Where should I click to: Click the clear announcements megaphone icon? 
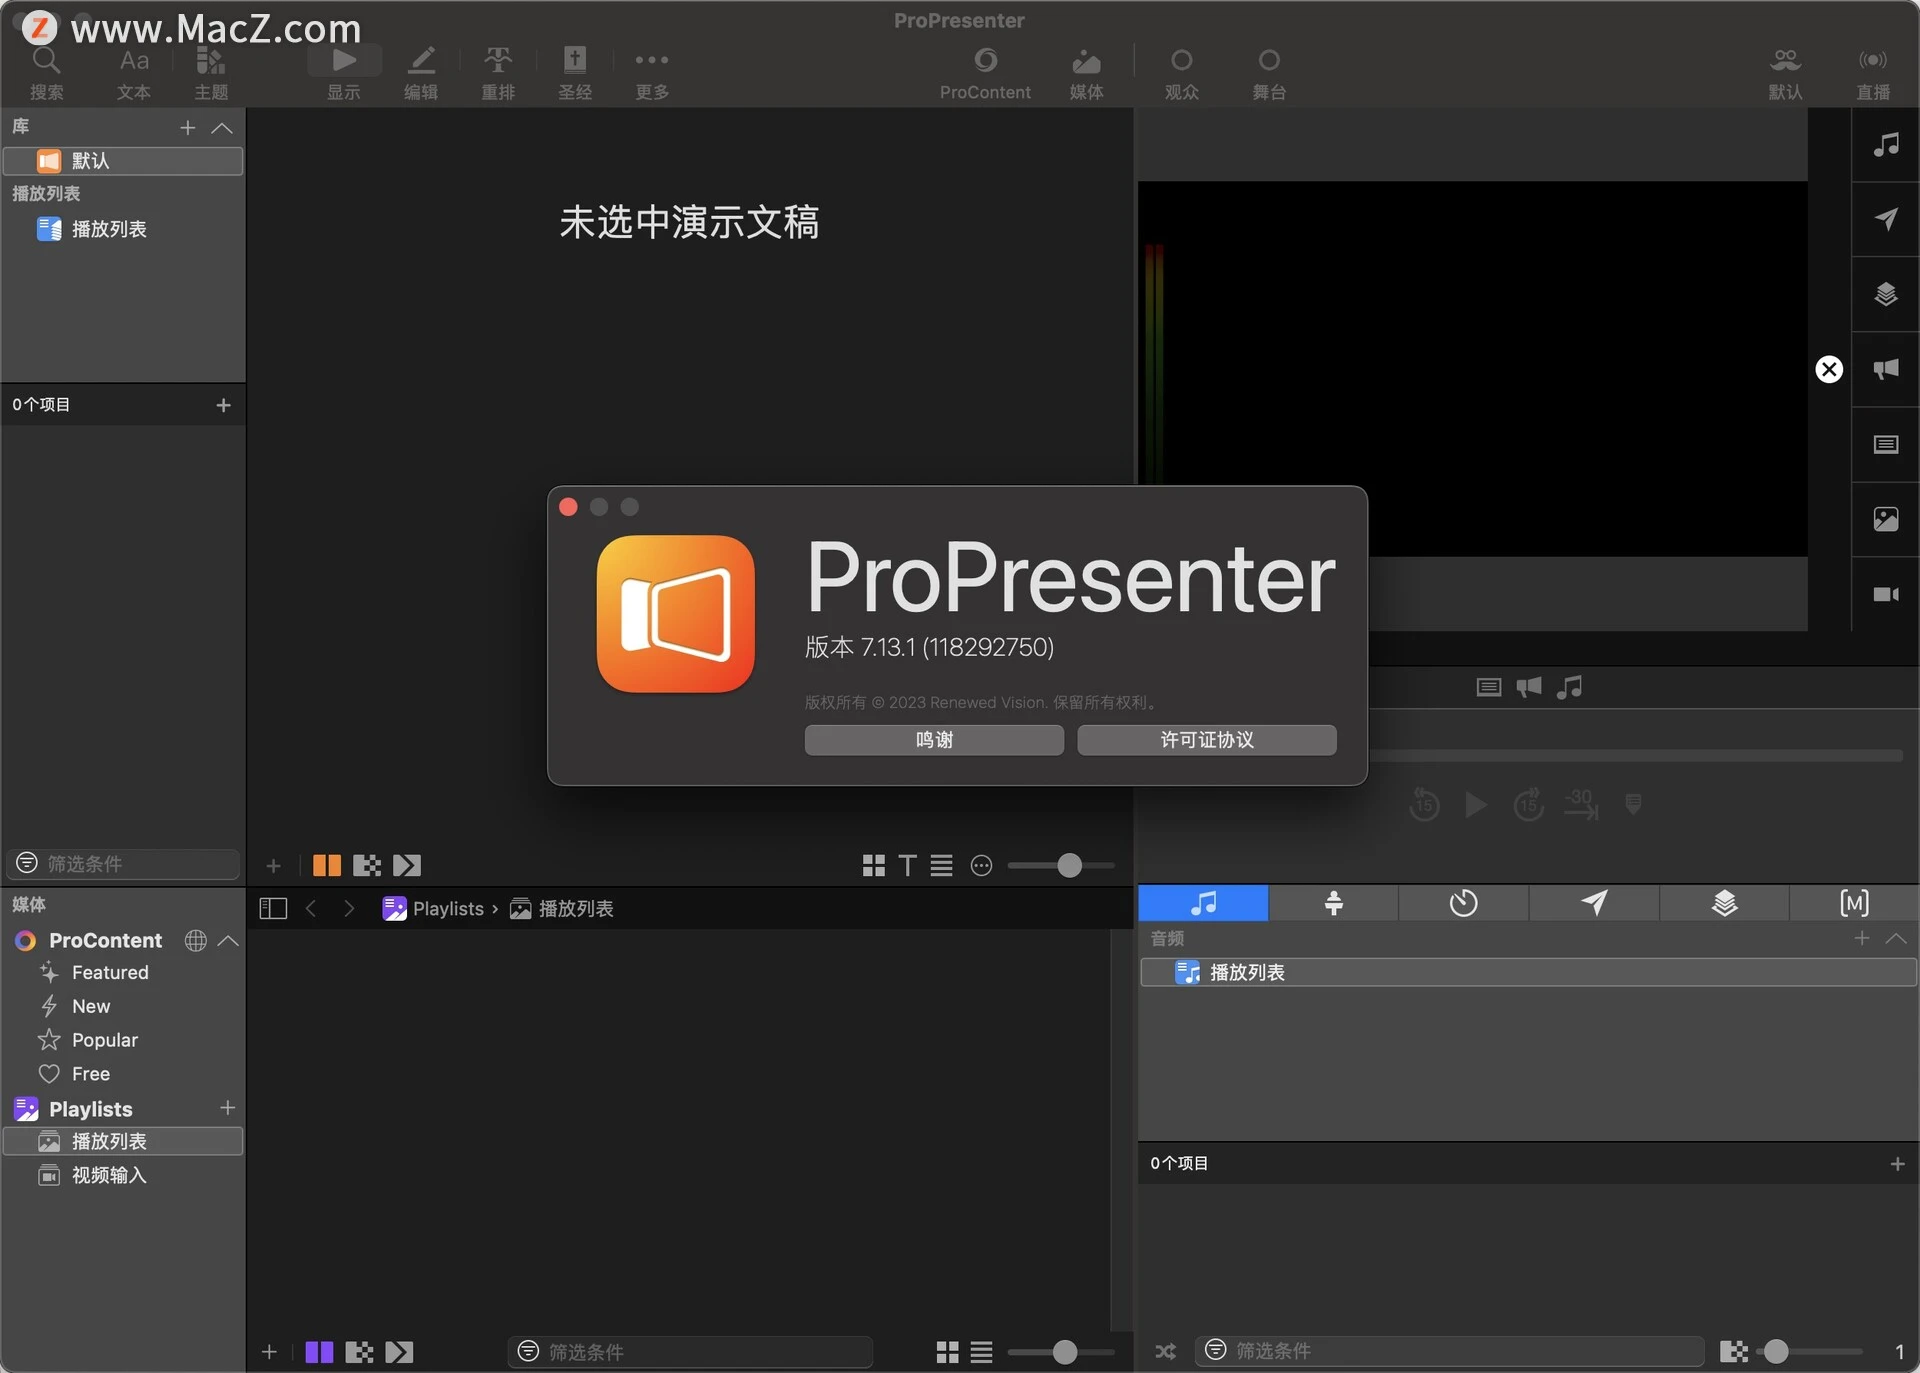point(1885,369)
